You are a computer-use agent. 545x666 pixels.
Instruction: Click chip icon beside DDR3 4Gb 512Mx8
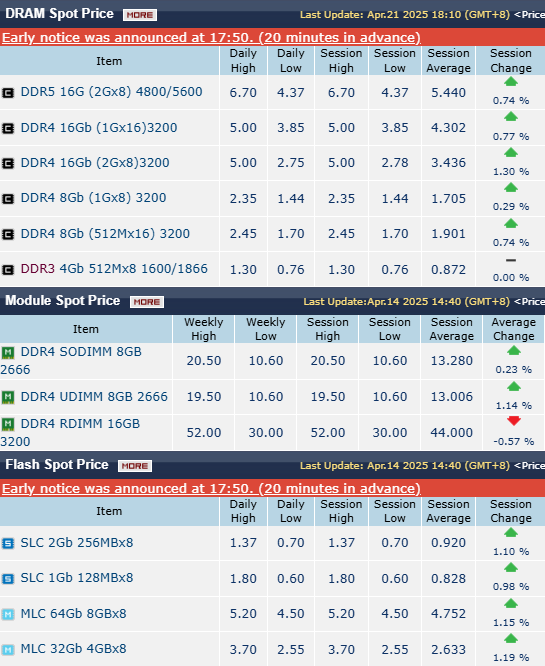8,269
